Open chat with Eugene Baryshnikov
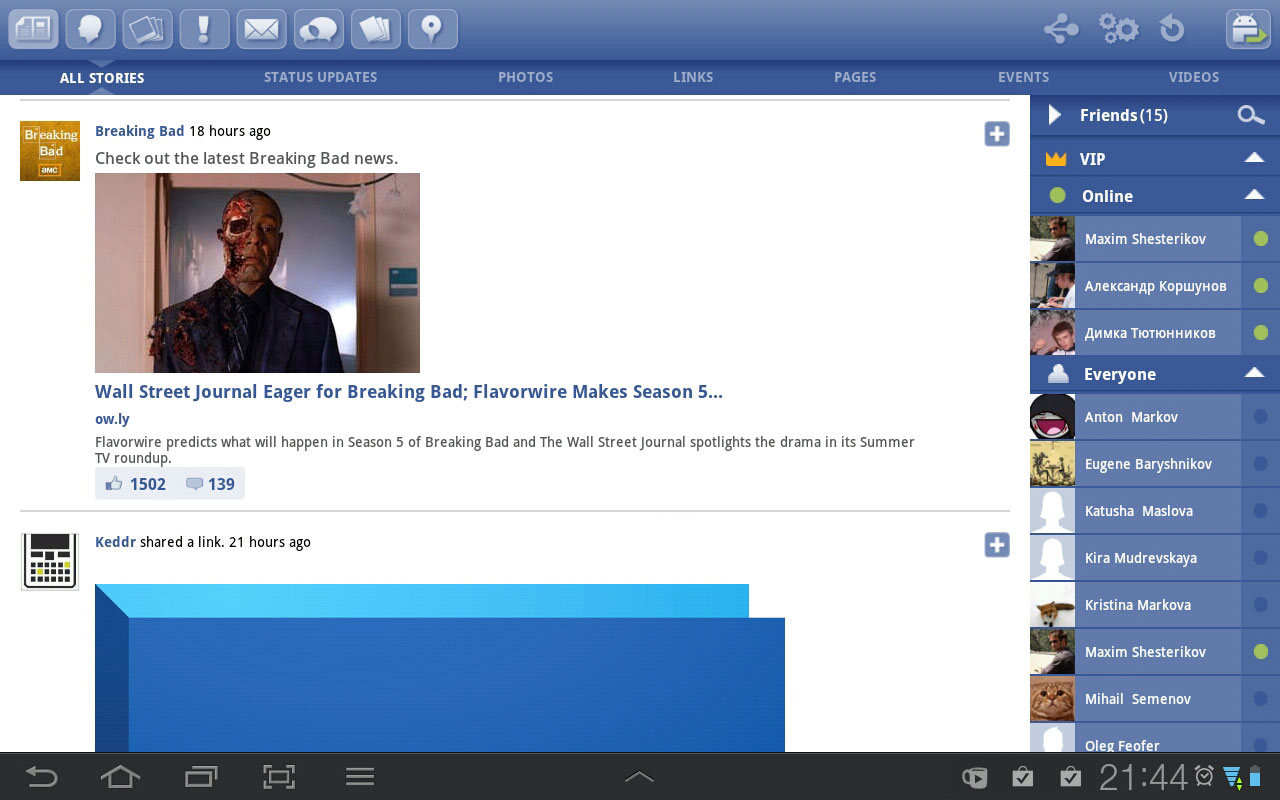Viewport: 1280px width, 800px height. 1155,464
